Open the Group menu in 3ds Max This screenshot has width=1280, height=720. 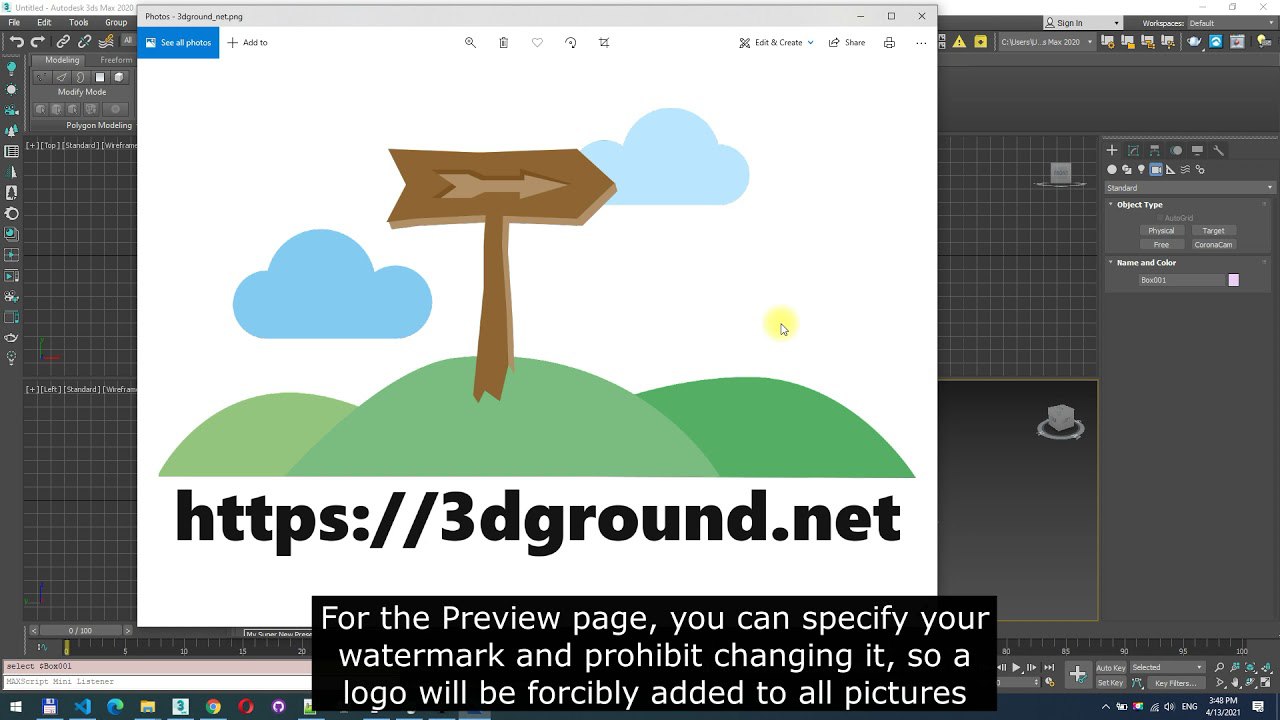(116, 22)
